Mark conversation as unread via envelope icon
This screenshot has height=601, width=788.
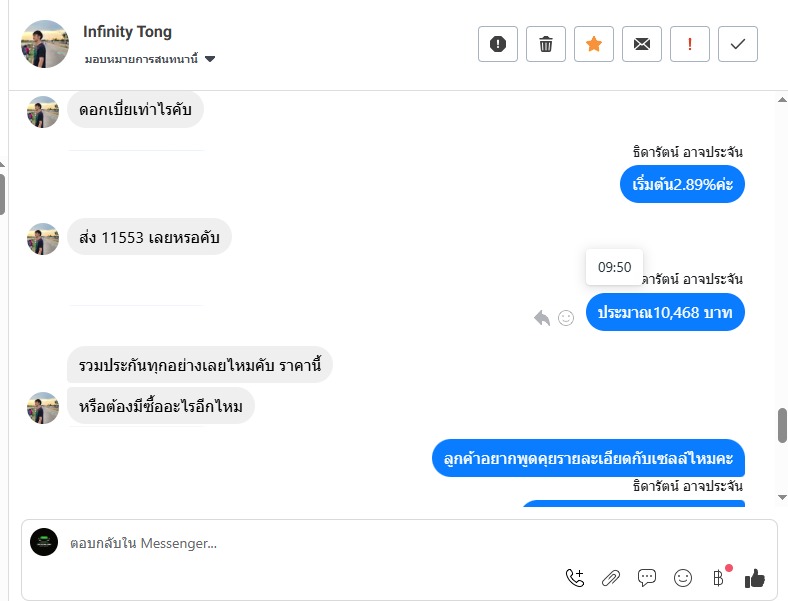tap(642, 44)
